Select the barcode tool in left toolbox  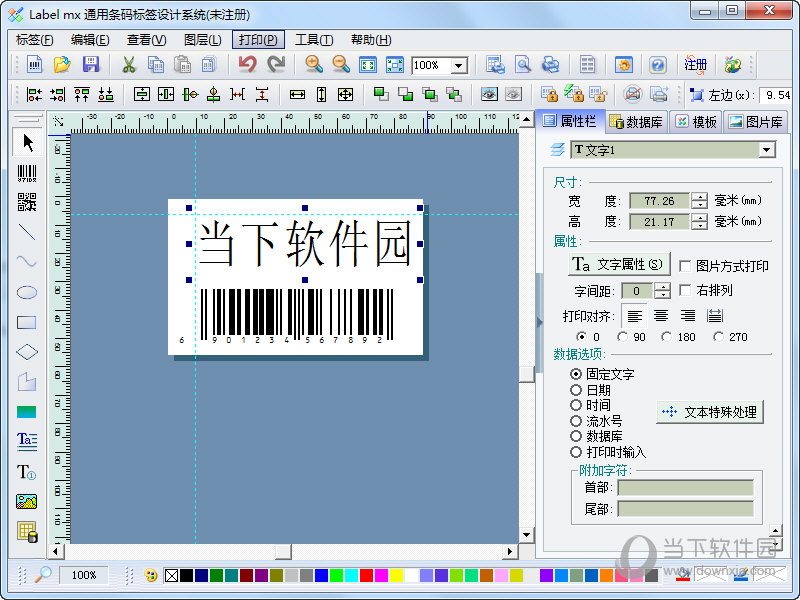pyautogui.click(x=27, y=173)
